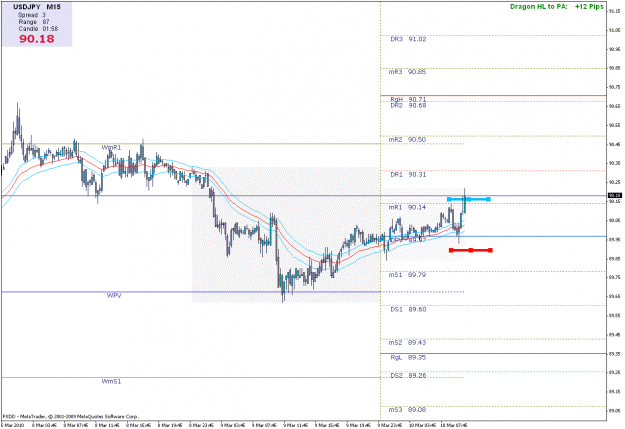
Task: Select the mS2 89.43 pivot label
Action: click(x=407, y=342)
